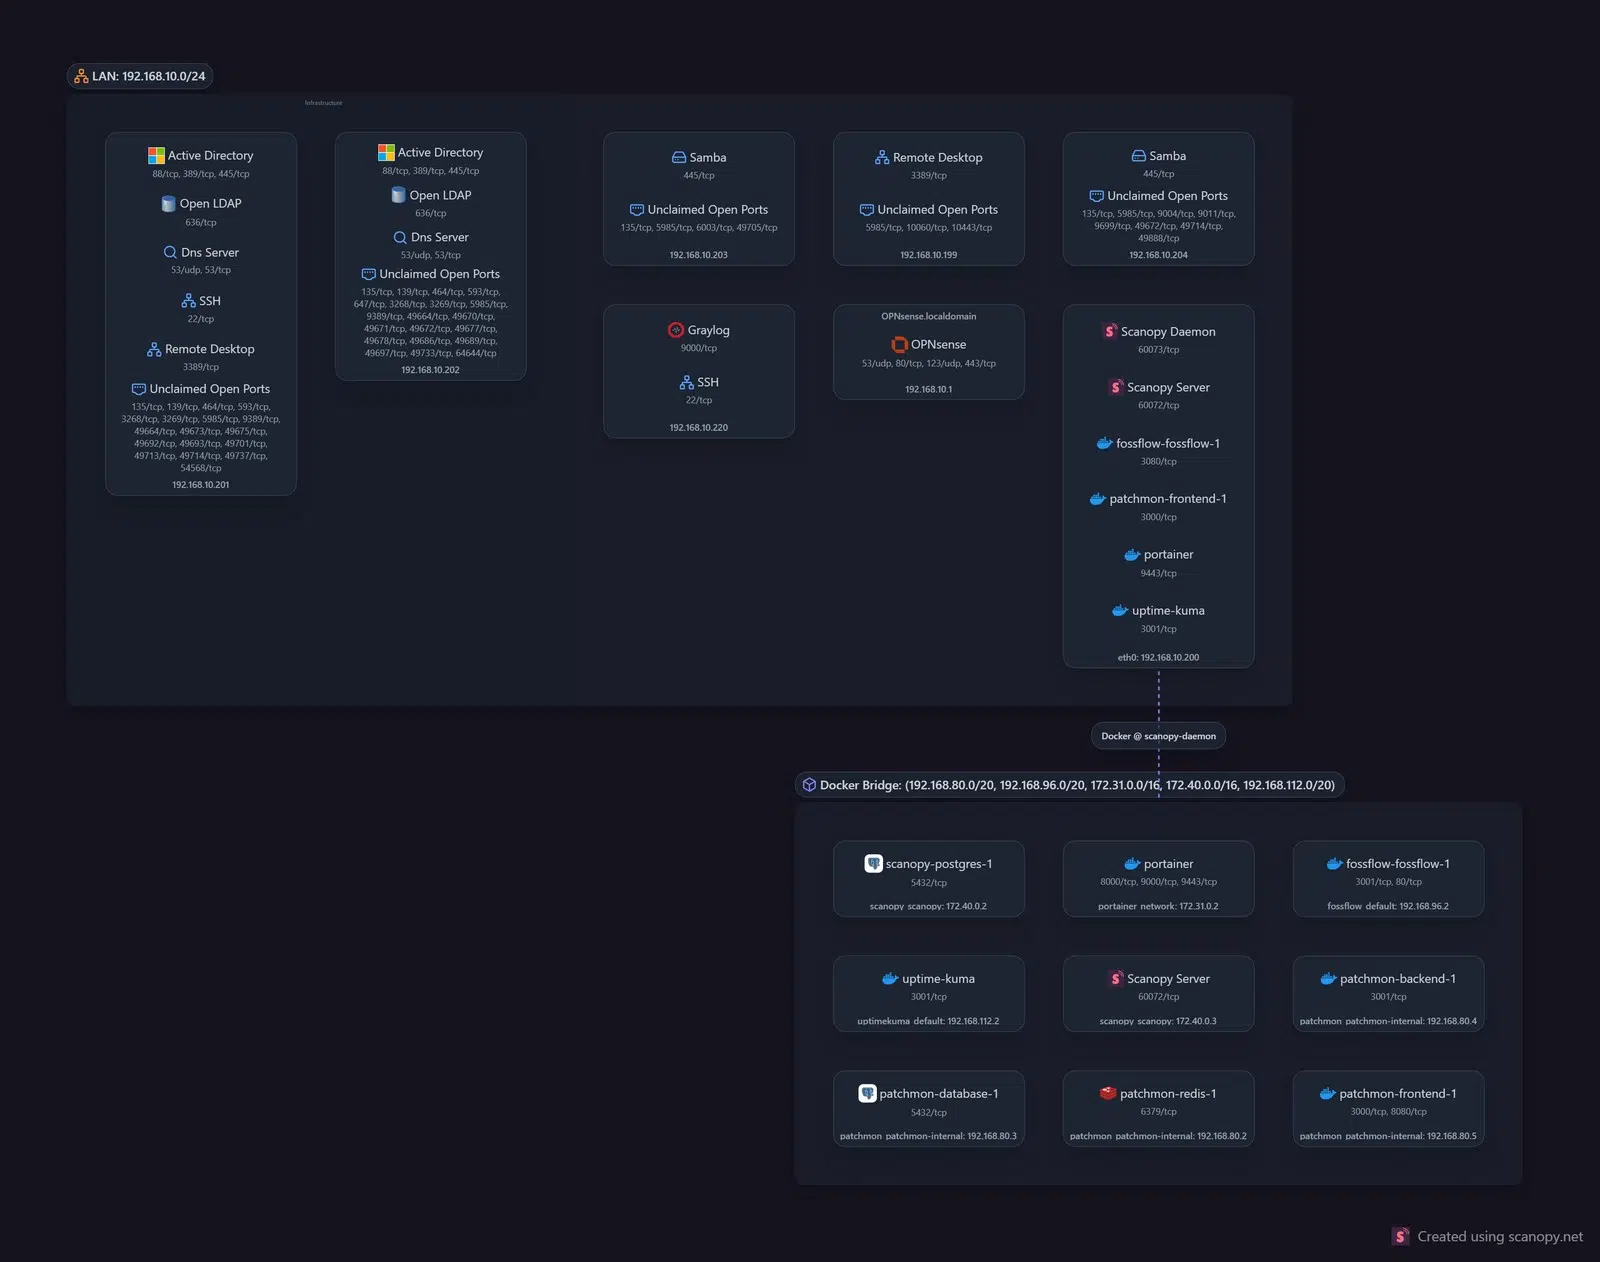Select the 'Docker @ scanopy-daemon' edge label
This screenshot has height=1262, width=1600.
coord(1158,736)
